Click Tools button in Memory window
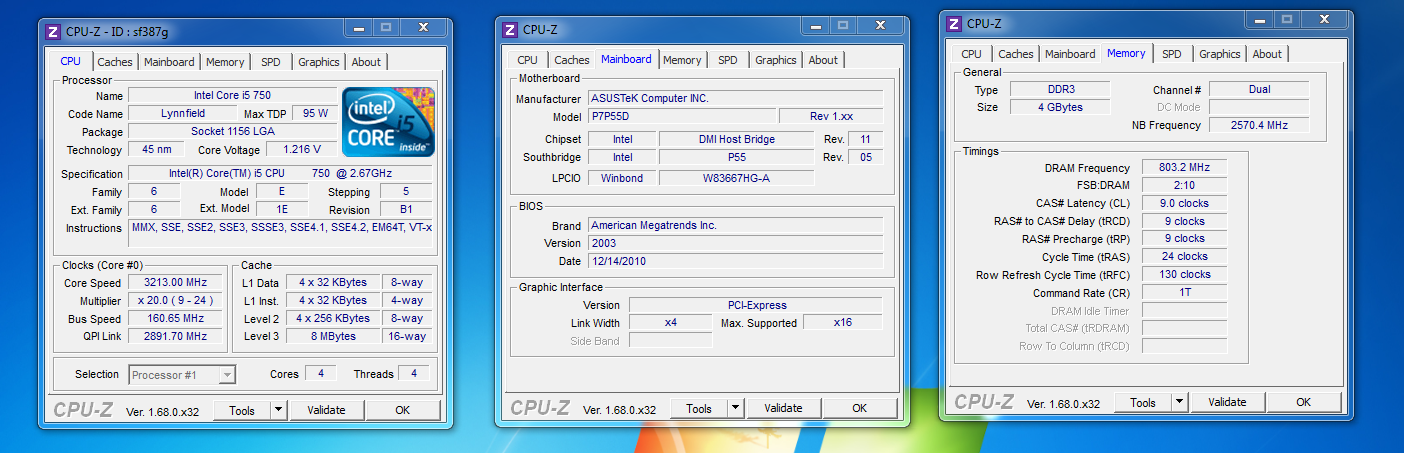This screenshot has width=1404, height=453. pyautogui.click(x=1143, y=402)
